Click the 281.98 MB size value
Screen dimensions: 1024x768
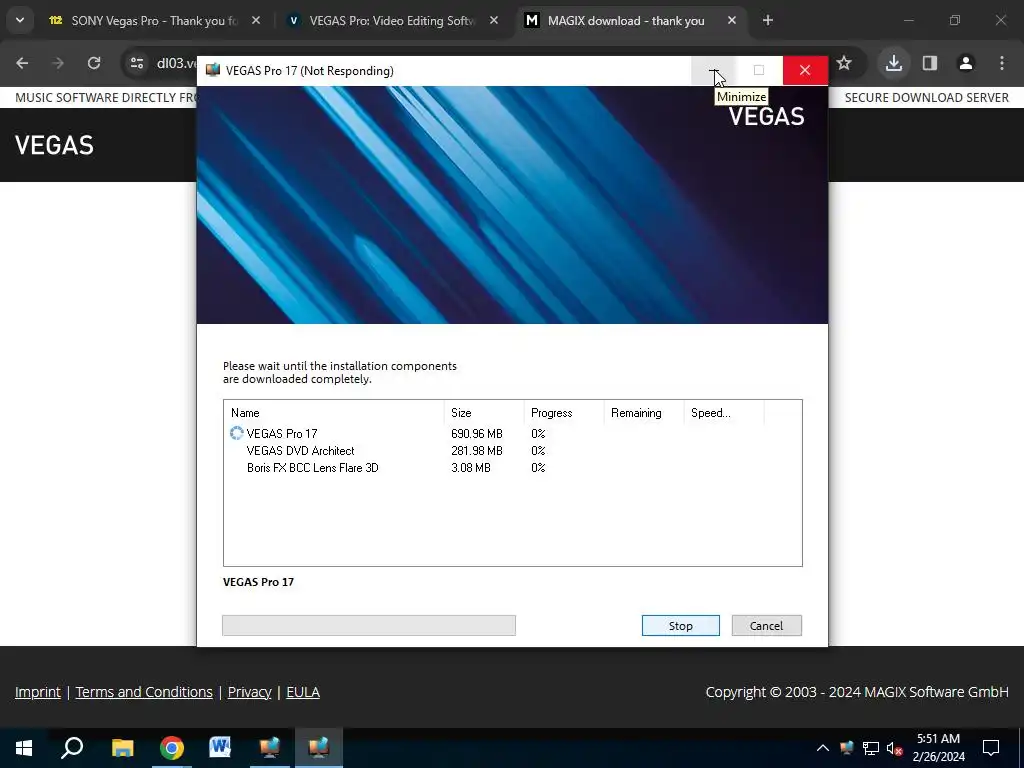coord(477,451)
